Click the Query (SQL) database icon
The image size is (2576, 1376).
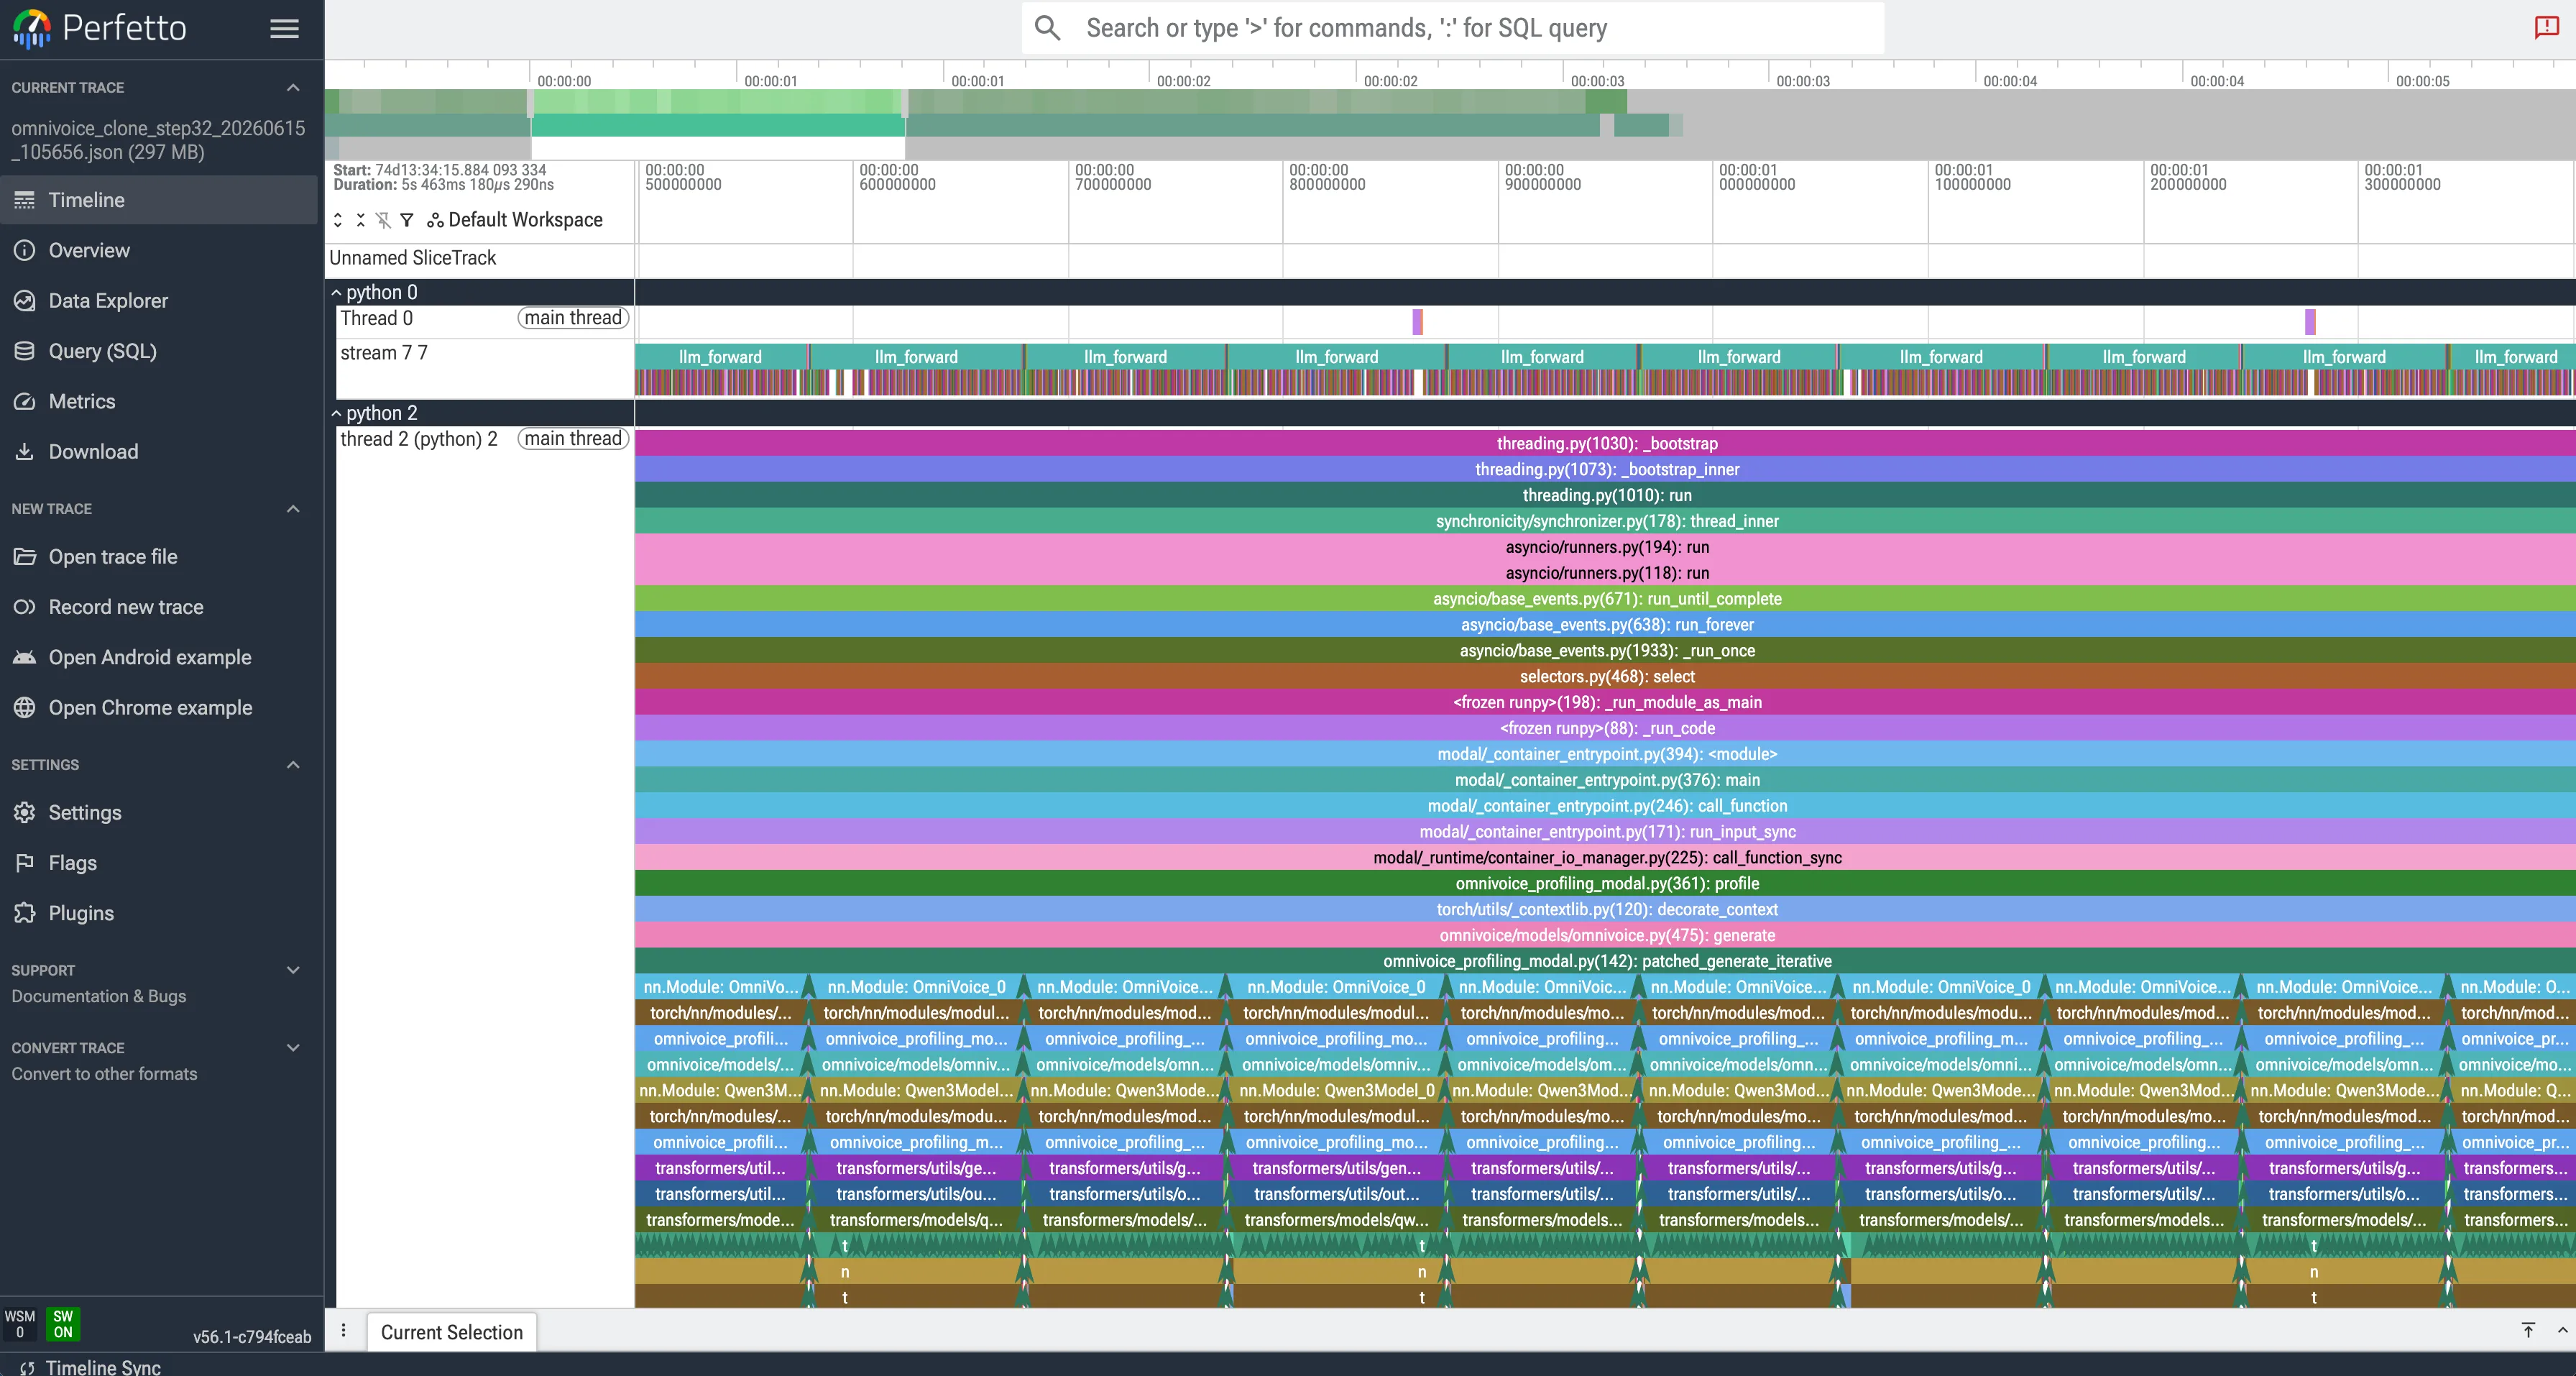[25, 351]
